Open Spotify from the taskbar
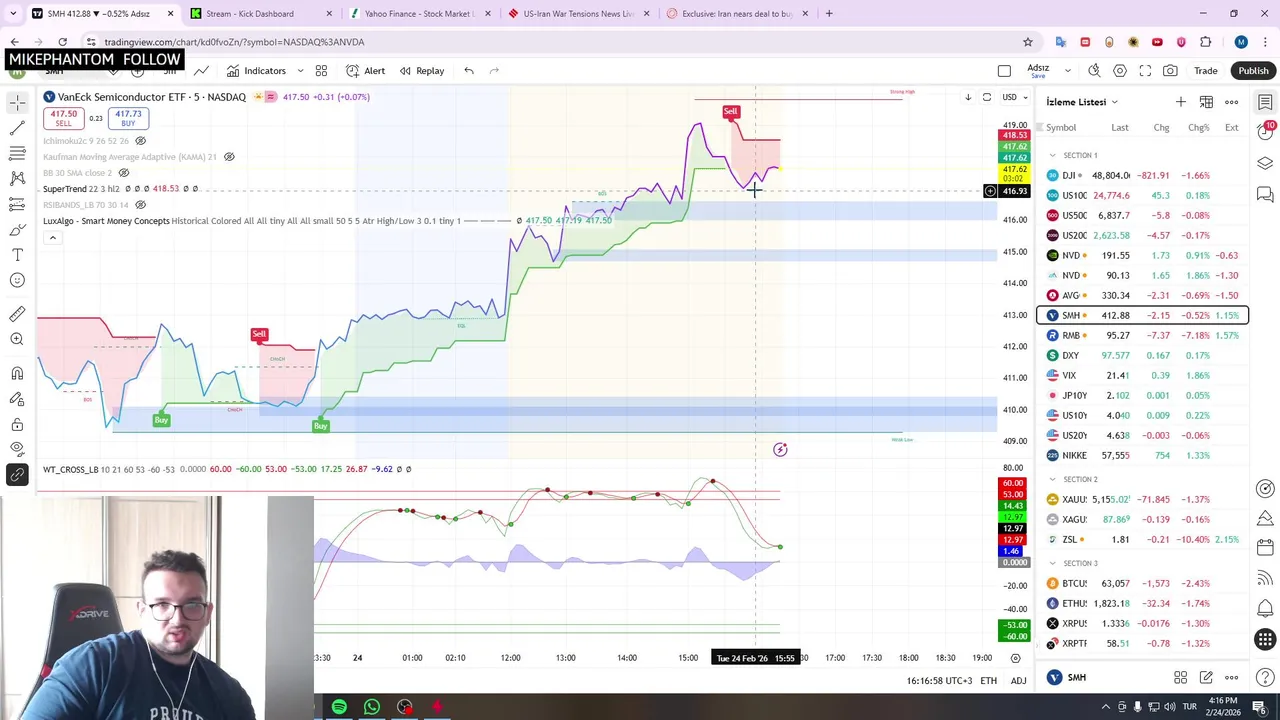The image size is (1280, 720). click(339, 707)
